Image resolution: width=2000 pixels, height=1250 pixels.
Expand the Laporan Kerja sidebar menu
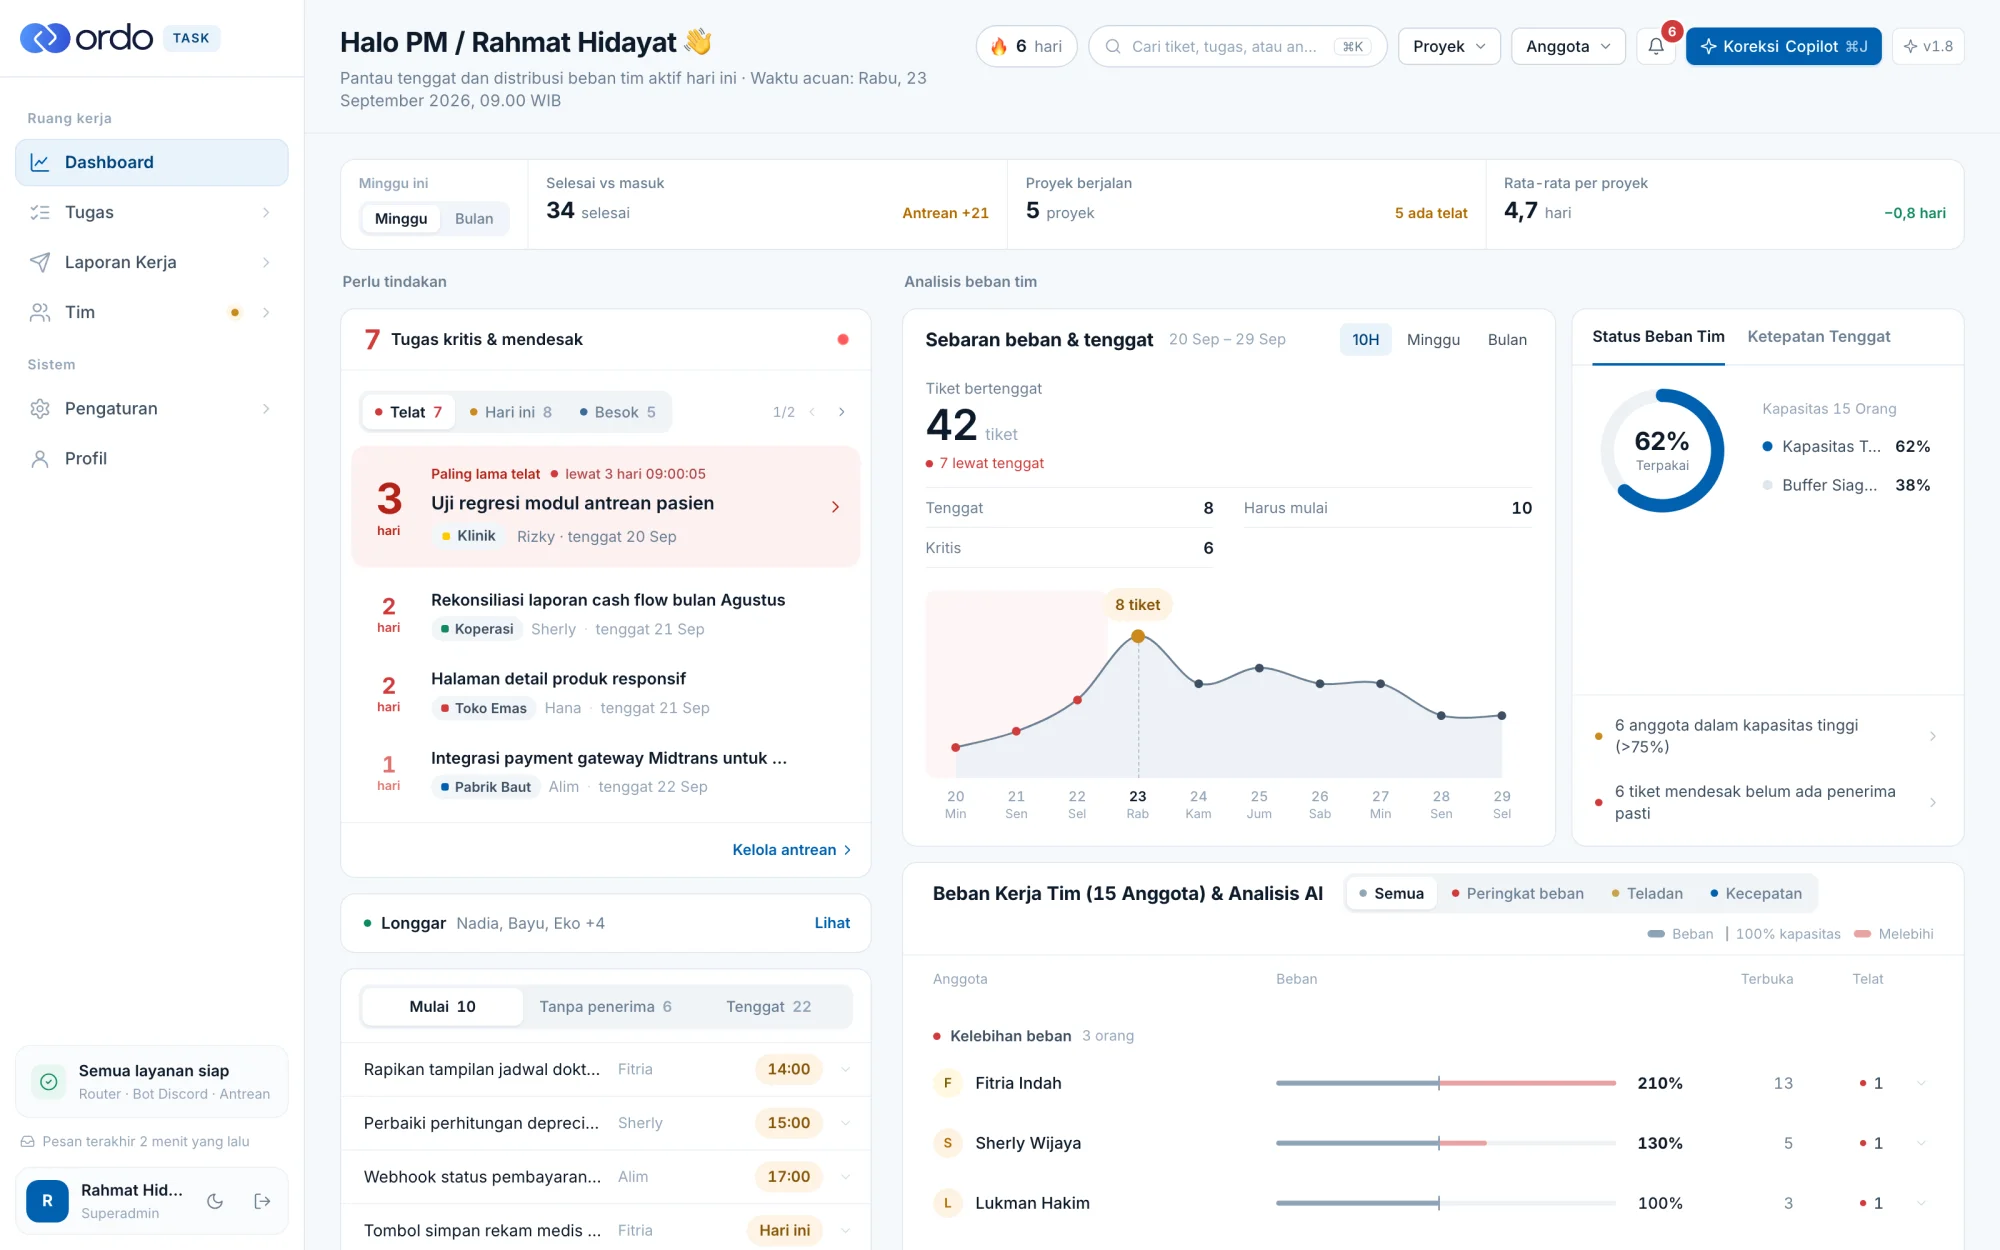[266, 262]
